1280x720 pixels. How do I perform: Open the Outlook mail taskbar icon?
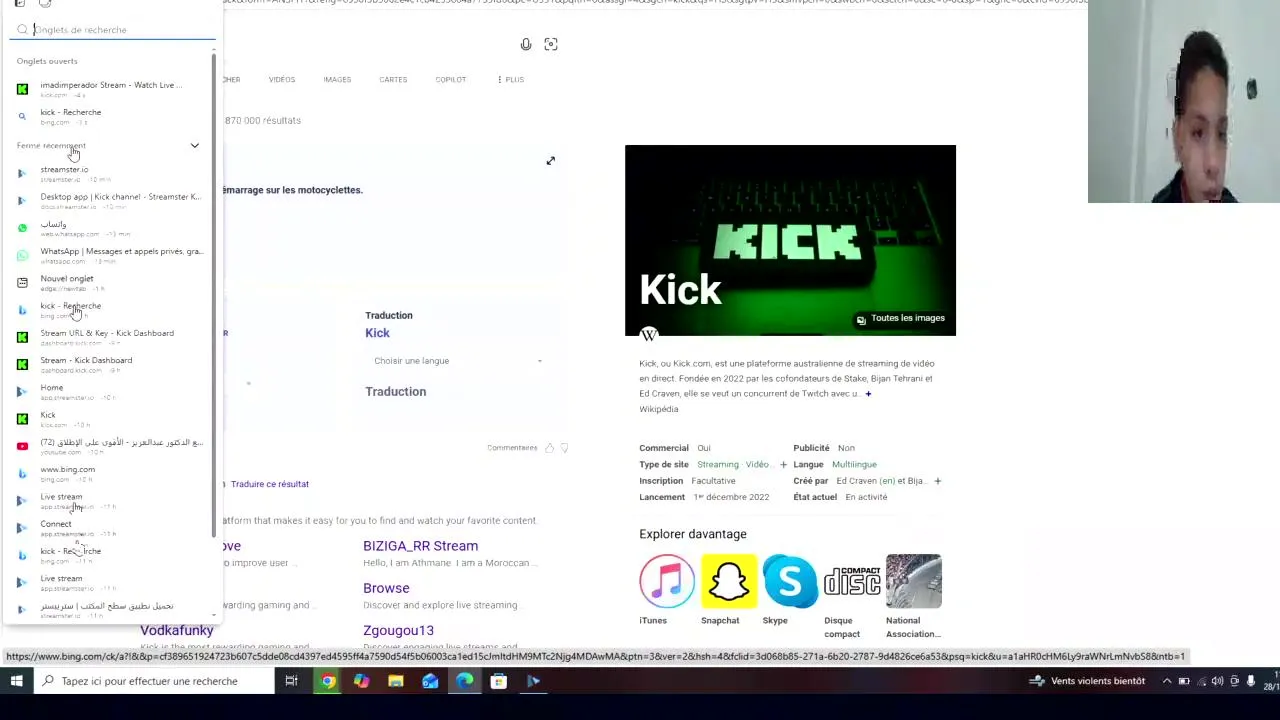tap(430, 681)
